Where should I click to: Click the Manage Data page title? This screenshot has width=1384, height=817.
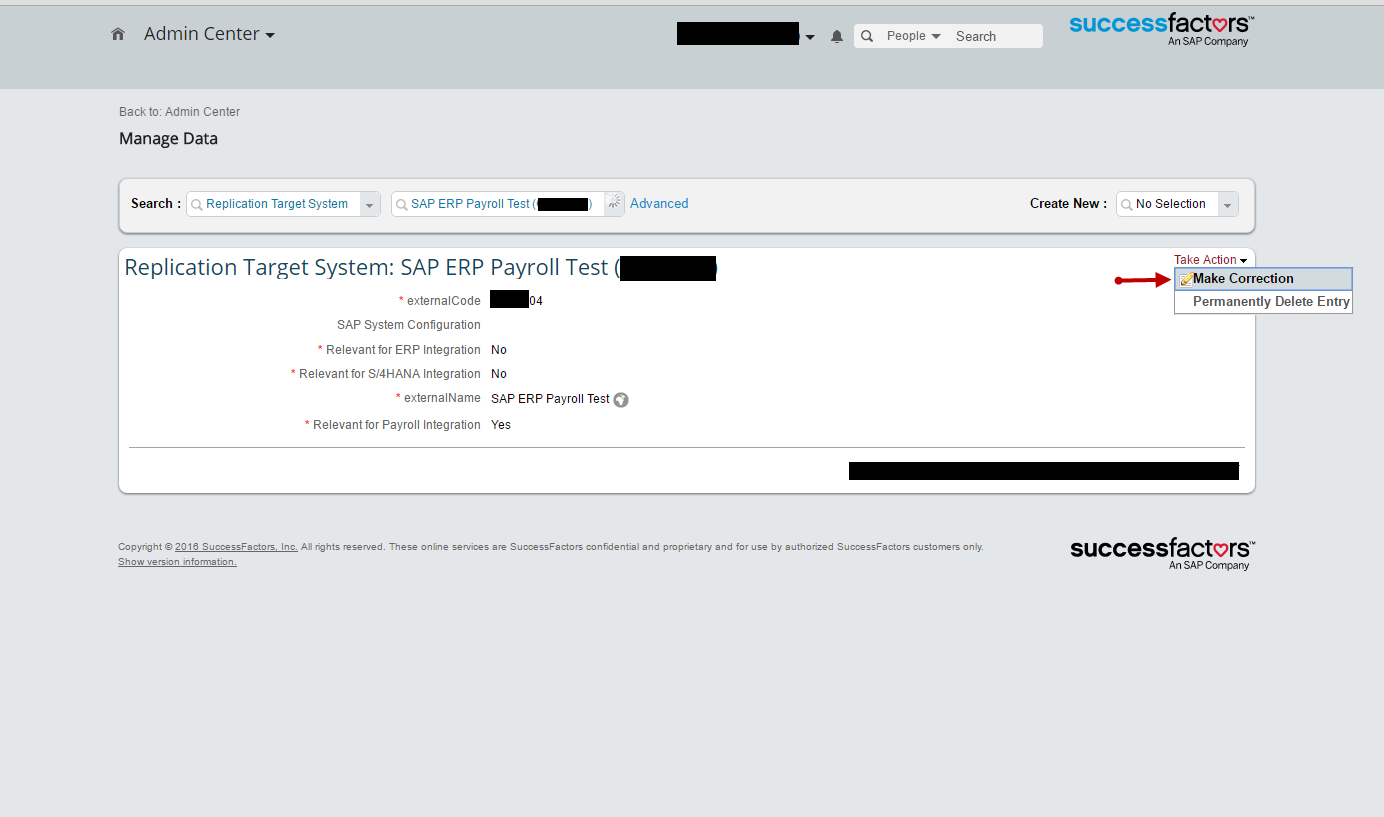point(168,139)
